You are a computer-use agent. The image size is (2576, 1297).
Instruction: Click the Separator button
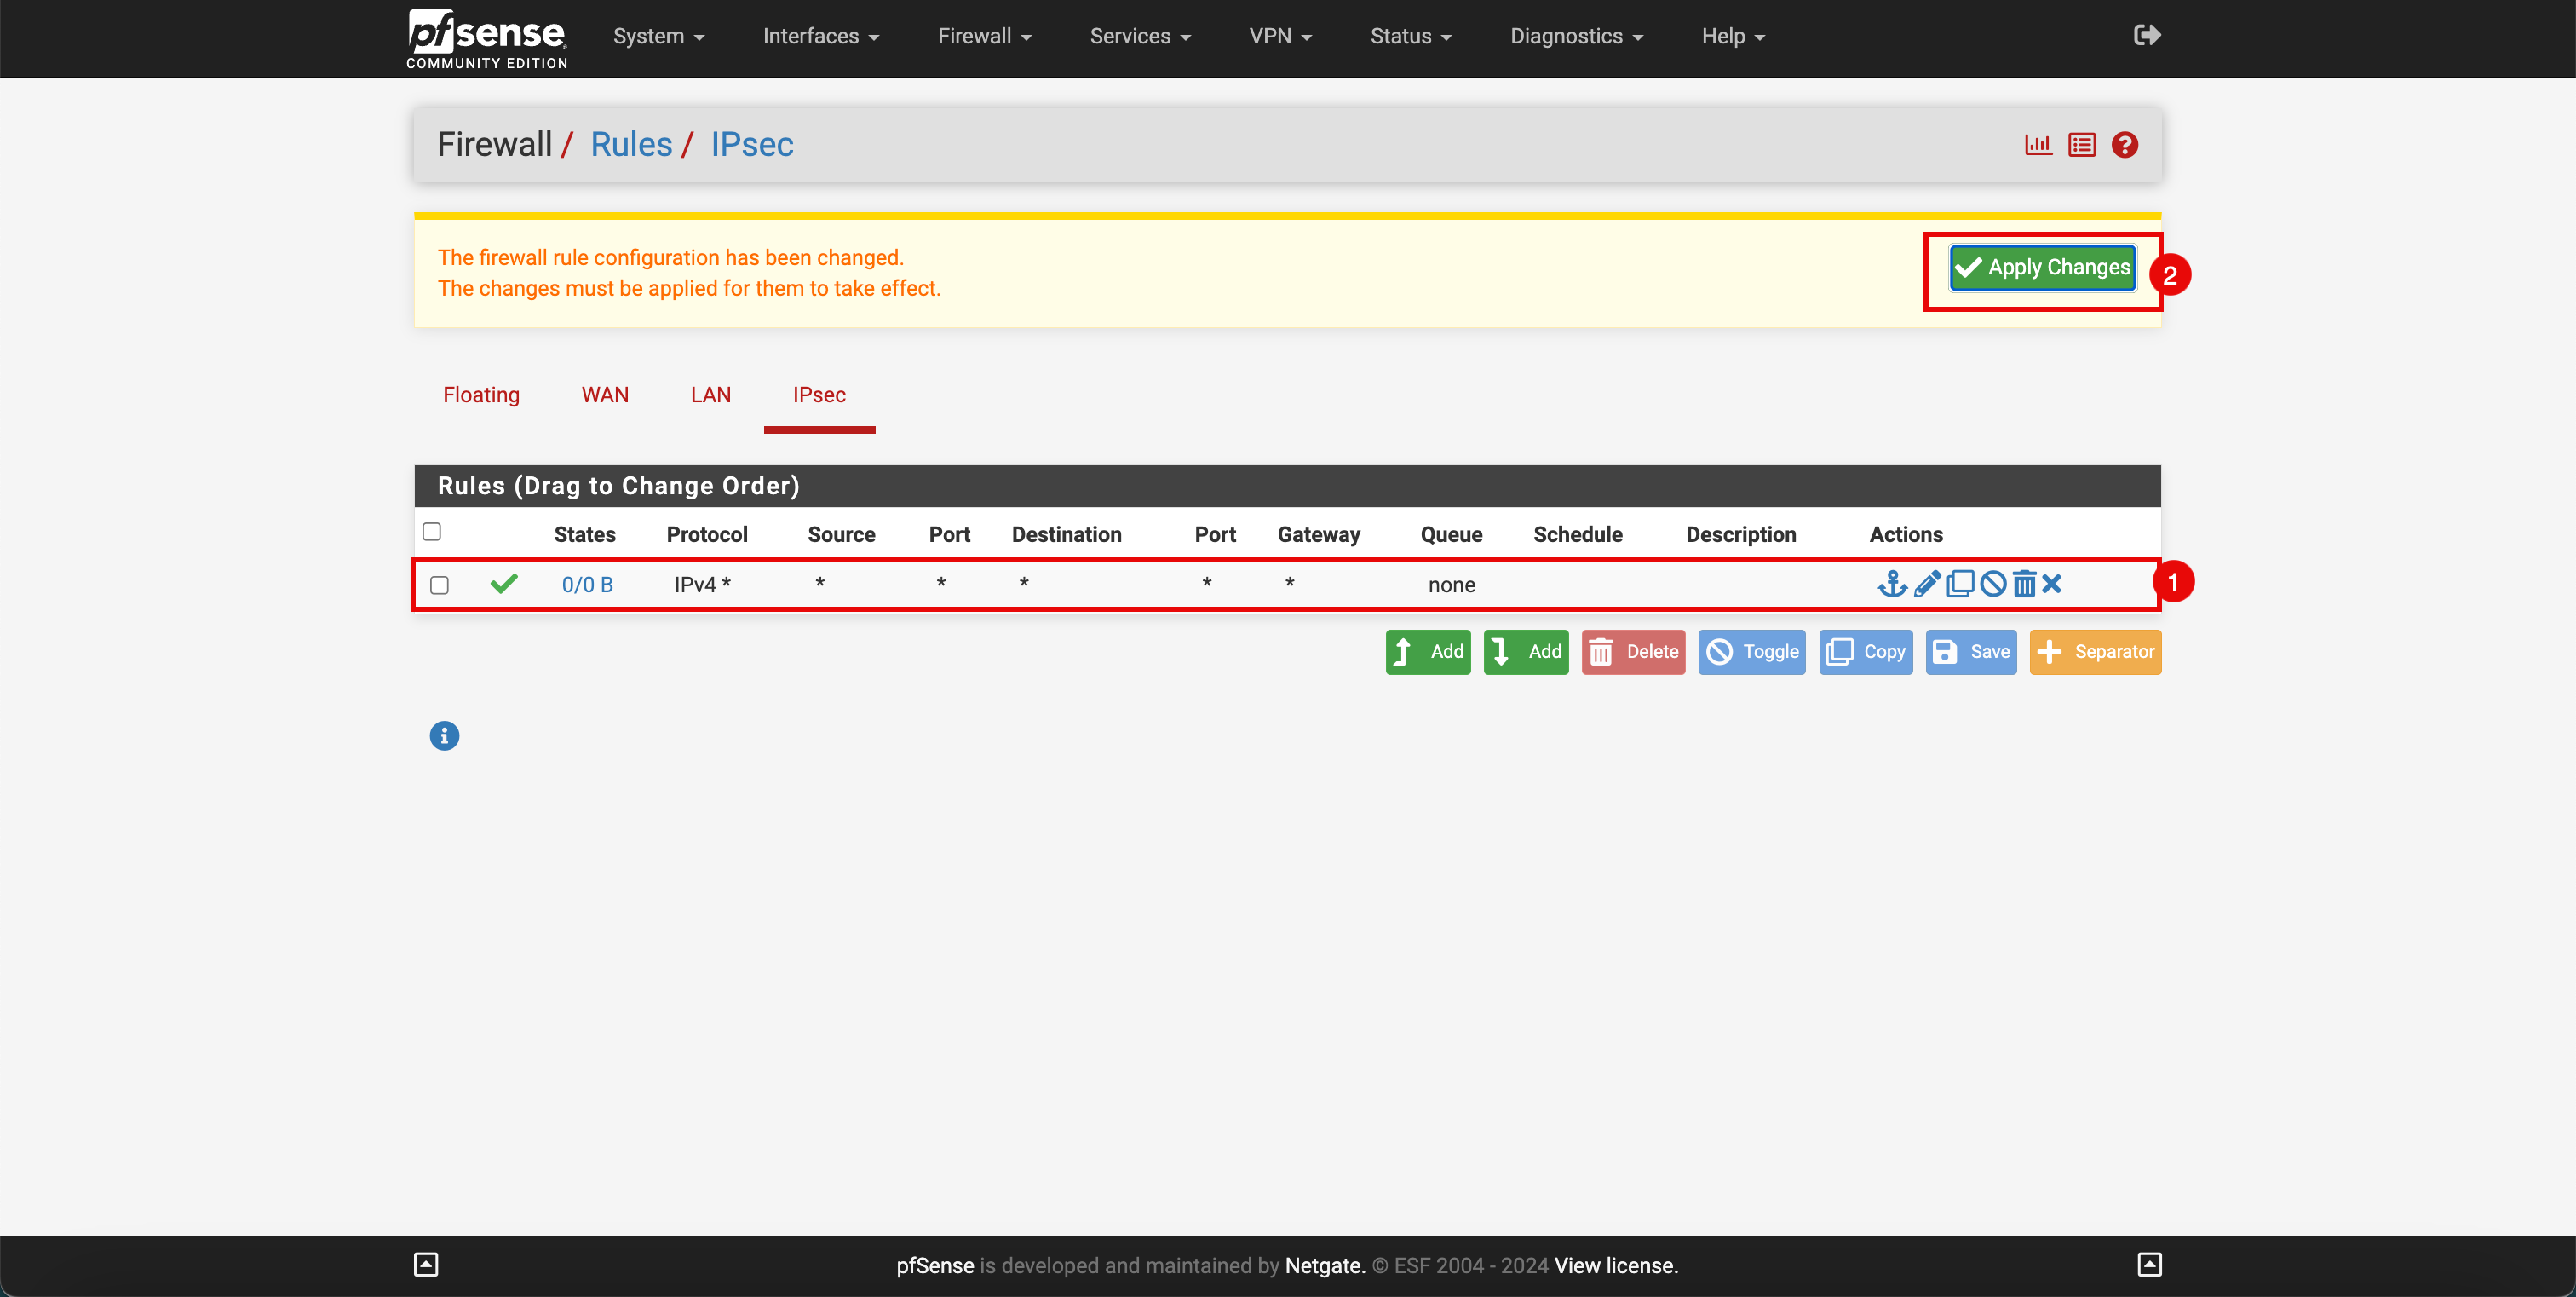[x=2100, y=652]
